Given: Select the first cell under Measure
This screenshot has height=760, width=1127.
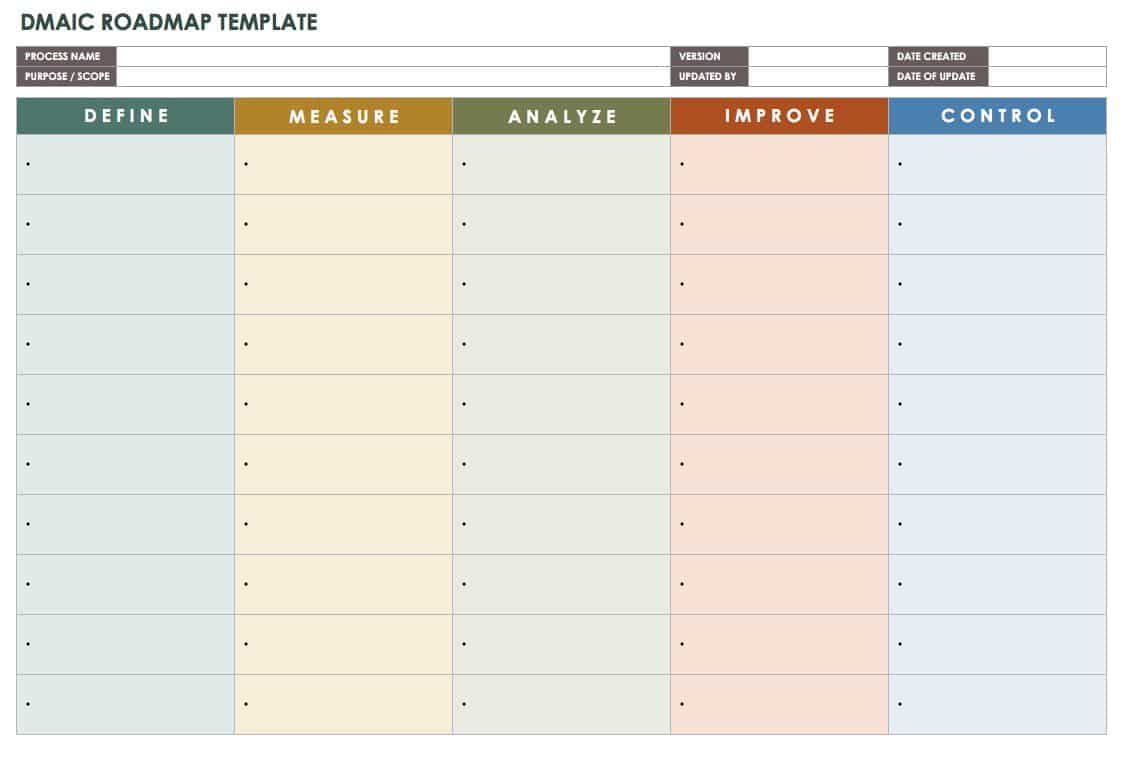Looking at the screenshot, I should click(344, 165).
